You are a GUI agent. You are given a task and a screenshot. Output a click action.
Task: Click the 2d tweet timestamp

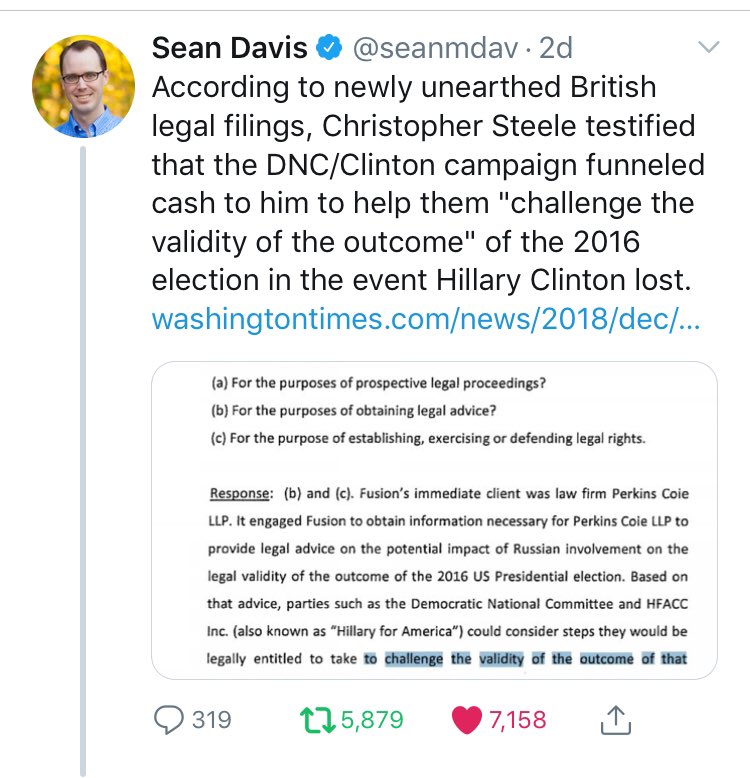click(555, 47)
